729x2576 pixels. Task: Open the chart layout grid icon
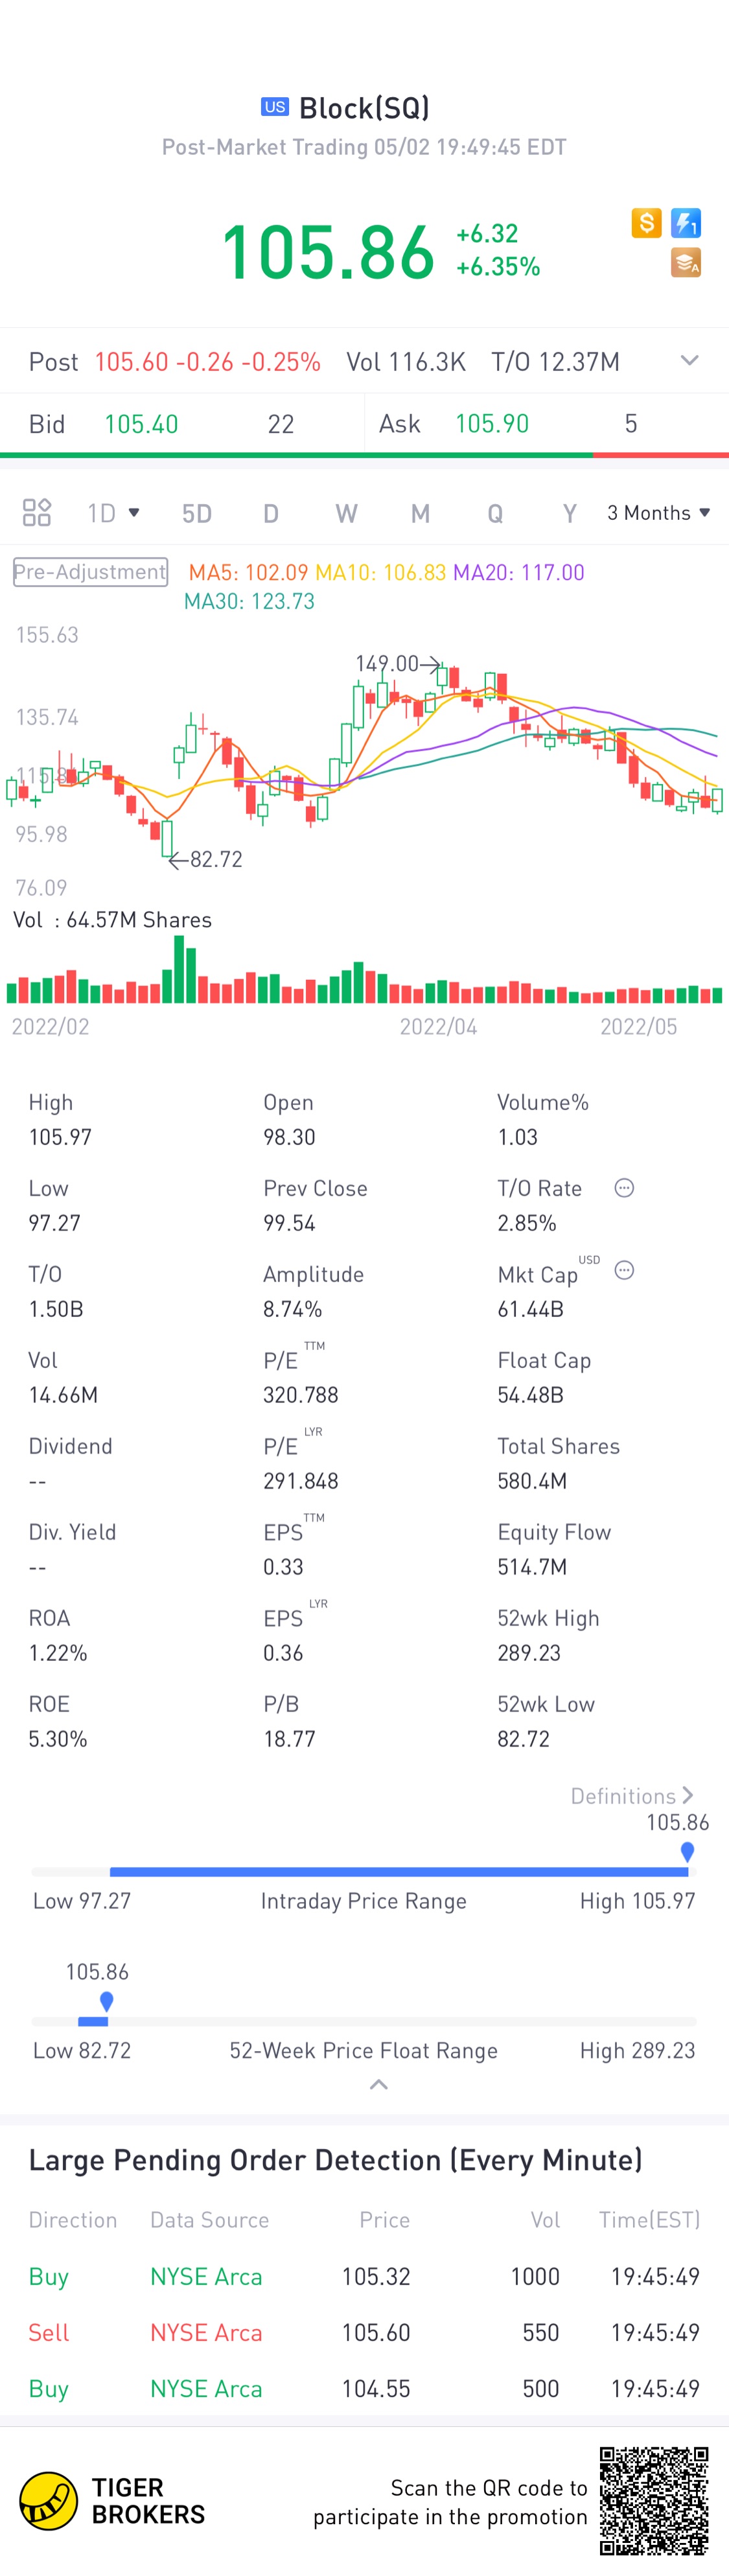tap(37, 513)
